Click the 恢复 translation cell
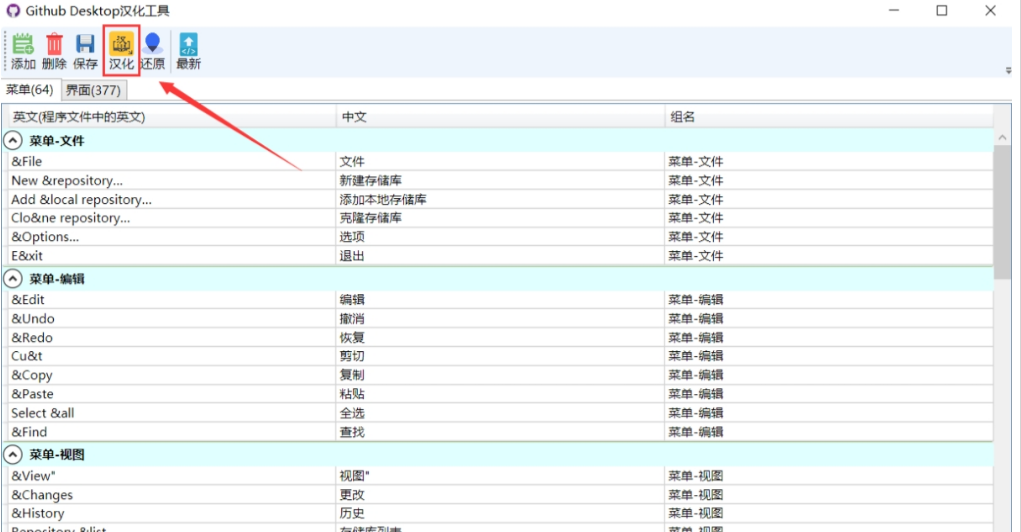 tap(500, 337)
